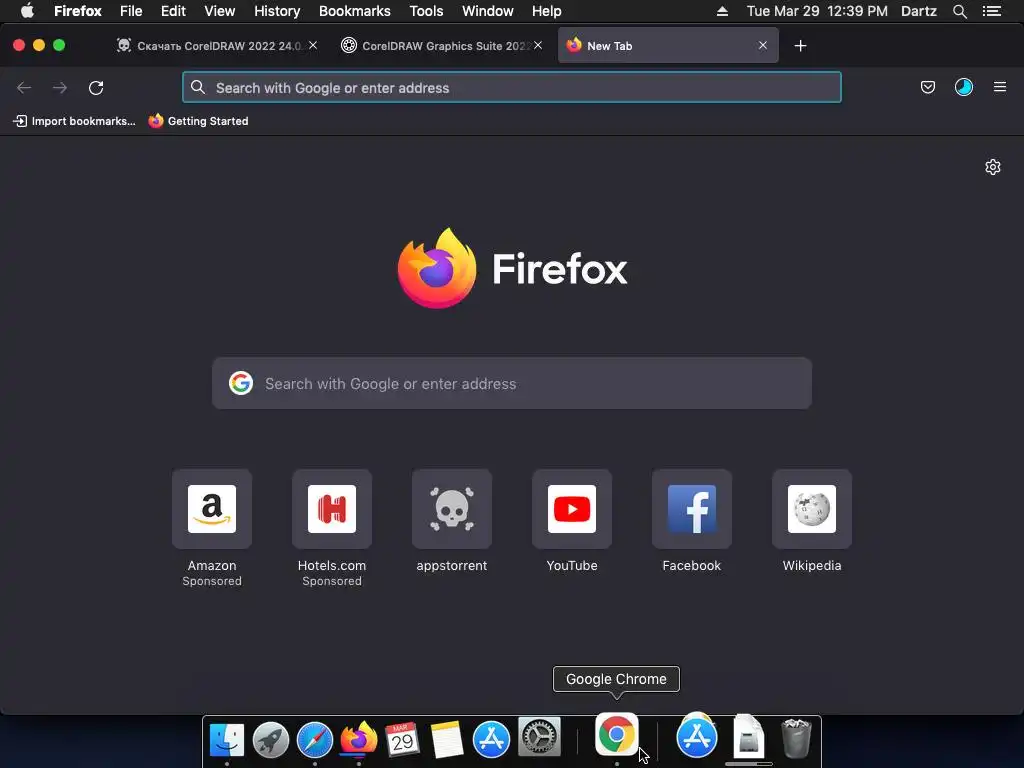
Task: Launch Google Chrome from the dock
Action: [616, 734]
